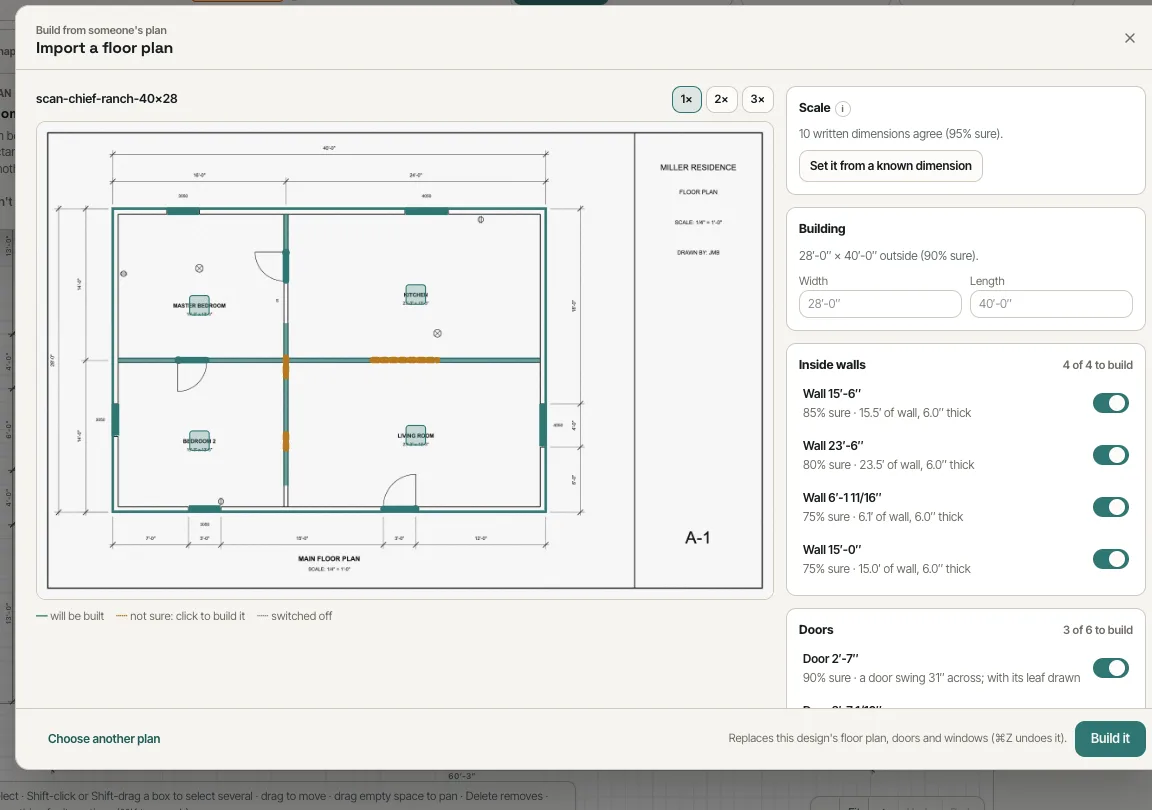Click the MILLER RESIDENCE title block text

coord(698,168)
